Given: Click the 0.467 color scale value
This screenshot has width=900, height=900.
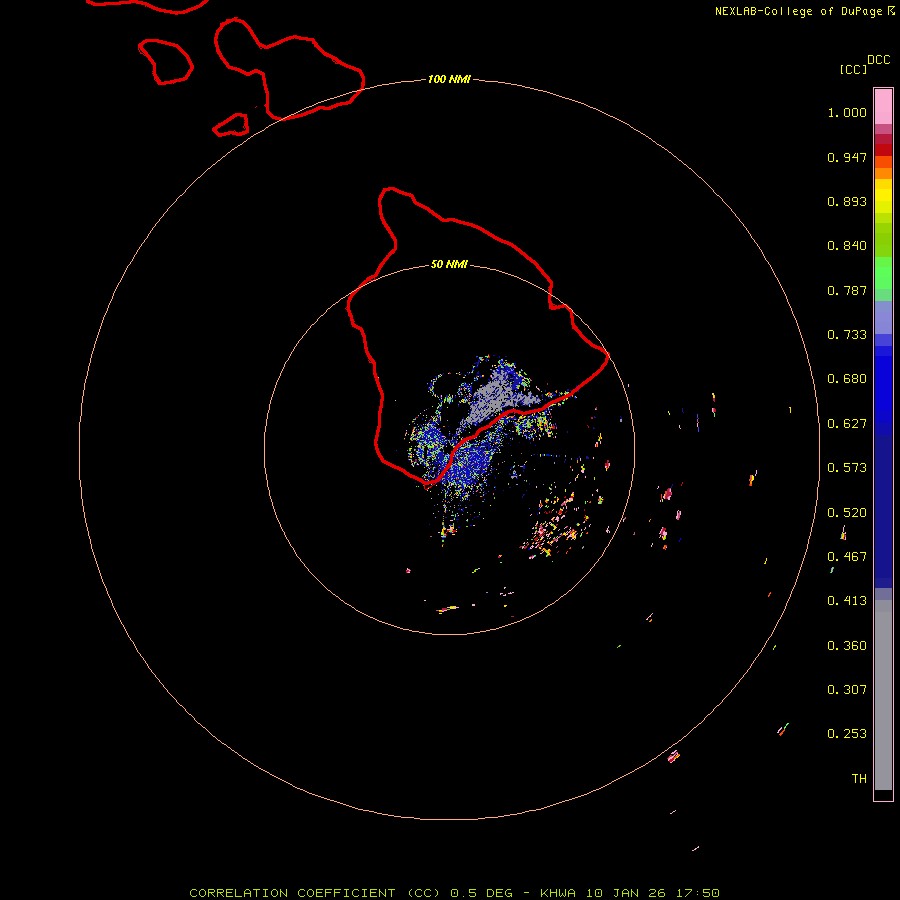Looking at the screenshot, I should (x=847, y=557).
